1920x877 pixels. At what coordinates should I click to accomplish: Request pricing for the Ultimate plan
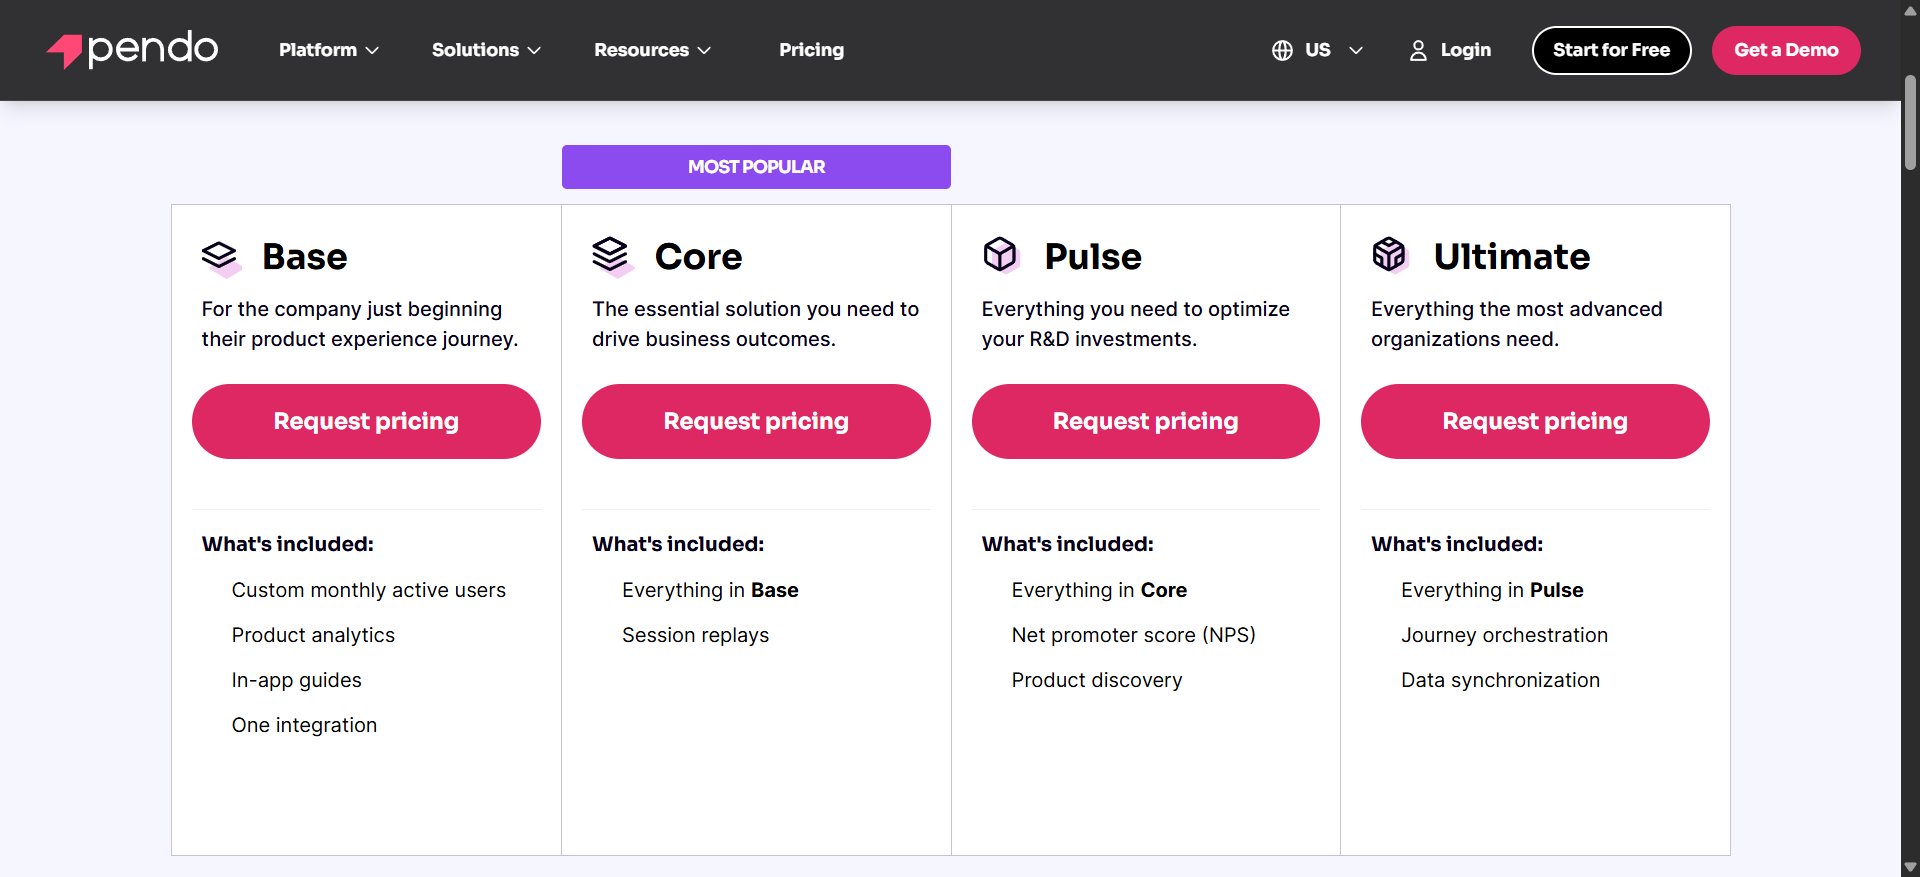pos(1535,421)
